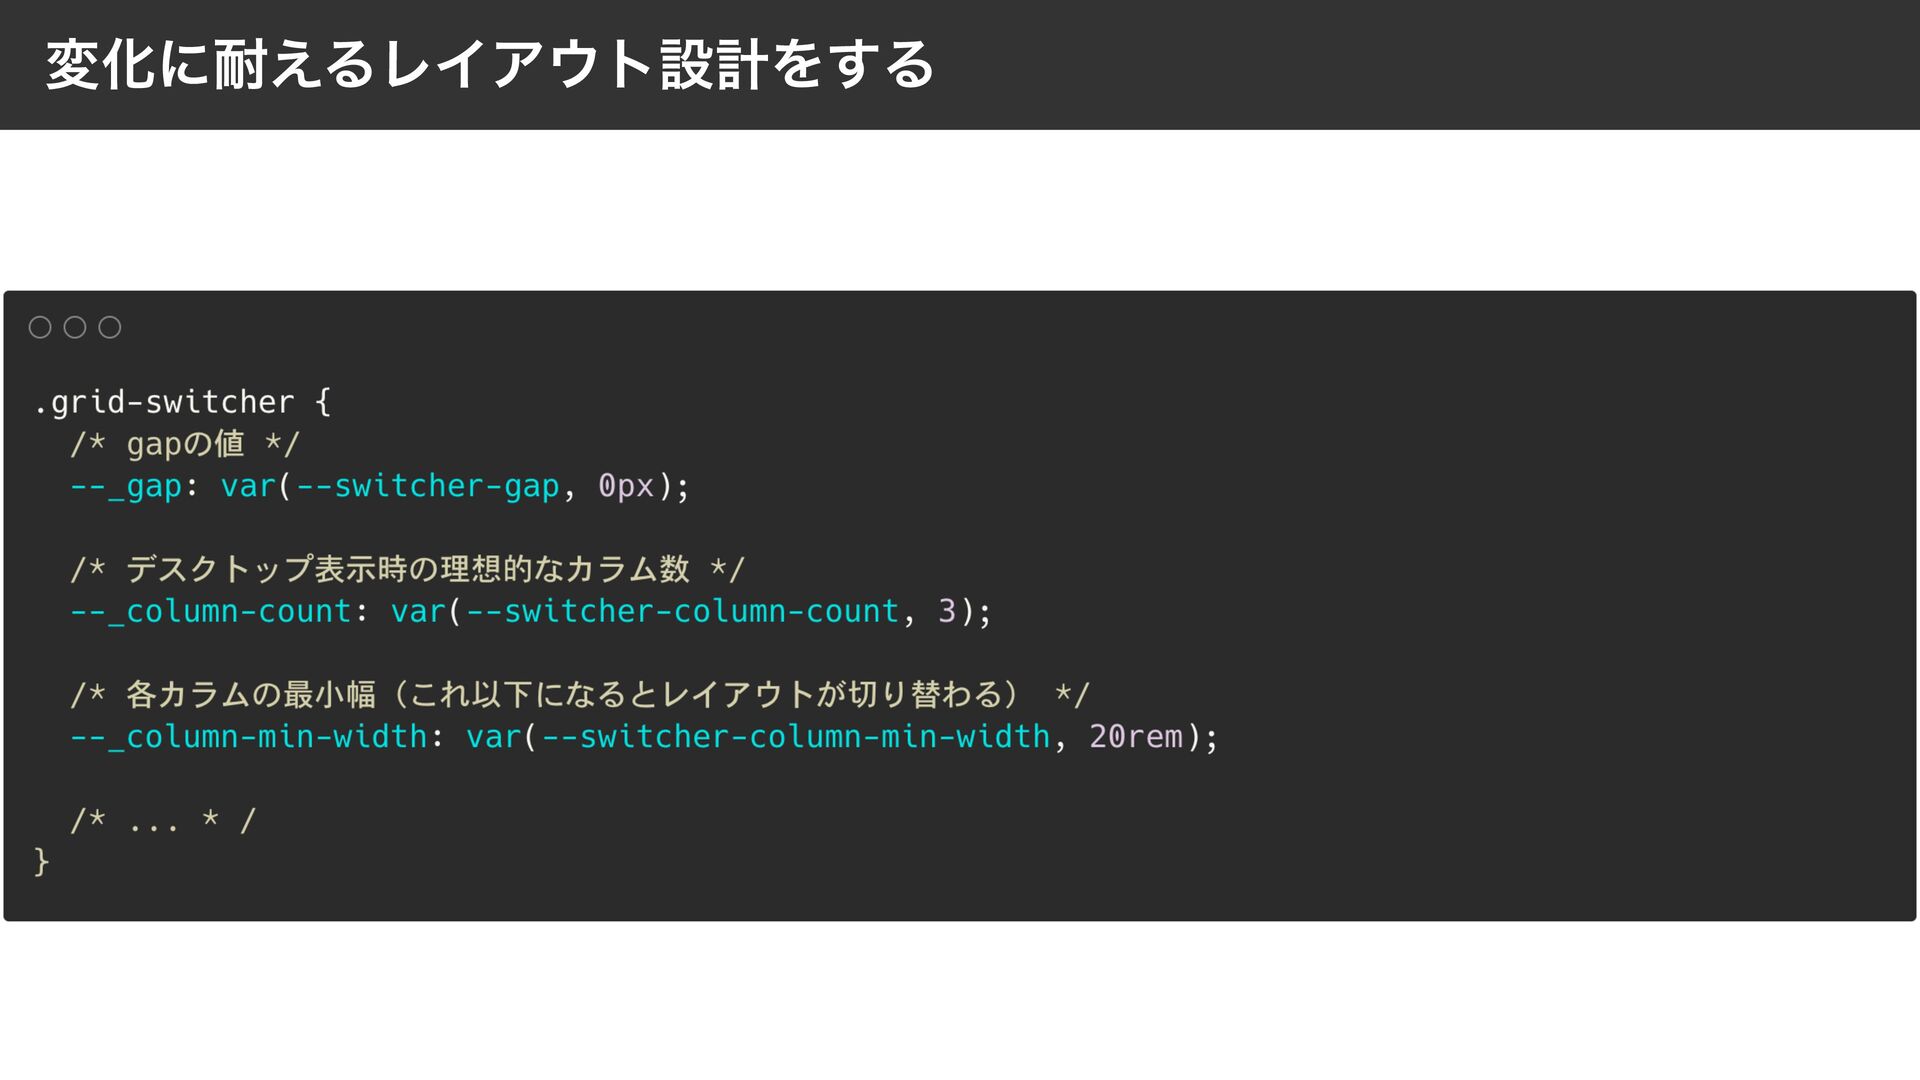
Task: Click the 20rem fallback value
Action: [1136, 737]
